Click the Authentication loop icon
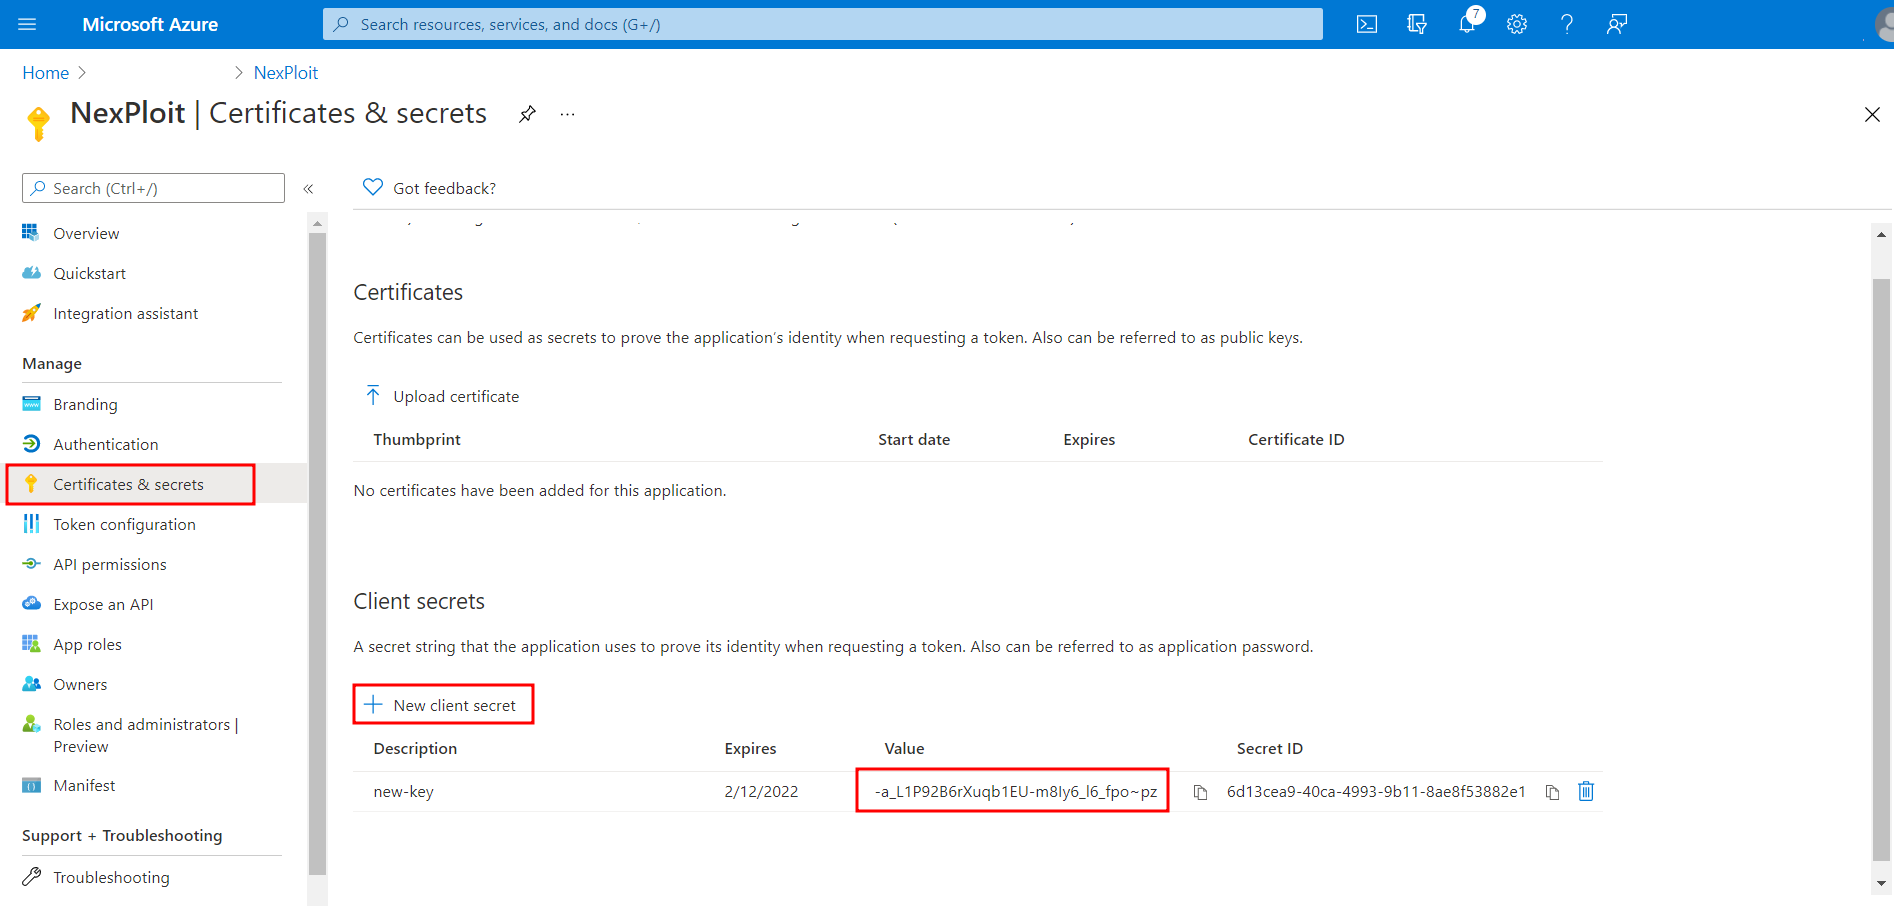Screen dimensions: 1894x906 click(x=31, y=443)
